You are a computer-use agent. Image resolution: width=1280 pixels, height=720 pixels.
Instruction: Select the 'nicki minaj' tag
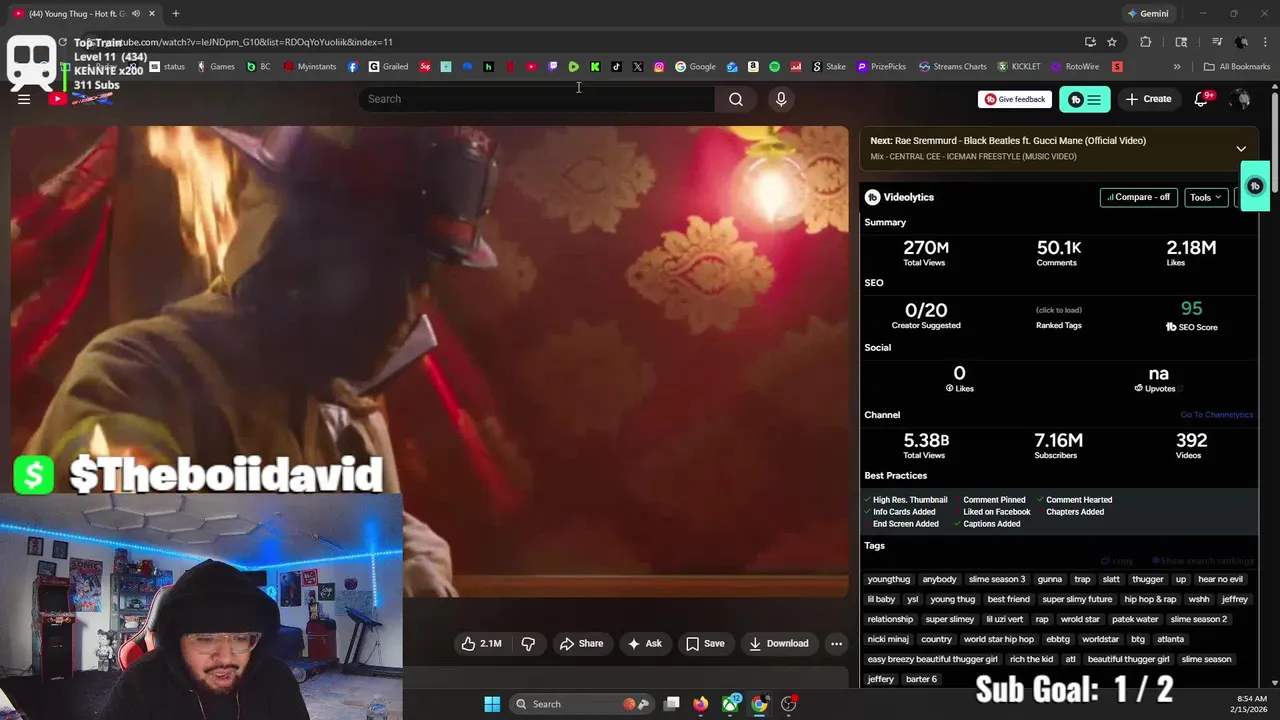[x=888, y=639]
